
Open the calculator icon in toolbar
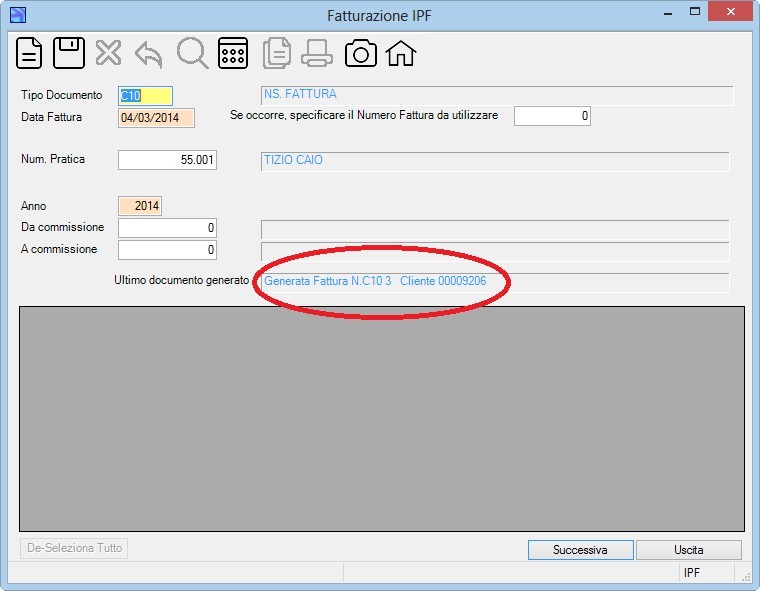click(x=233, y=53)
